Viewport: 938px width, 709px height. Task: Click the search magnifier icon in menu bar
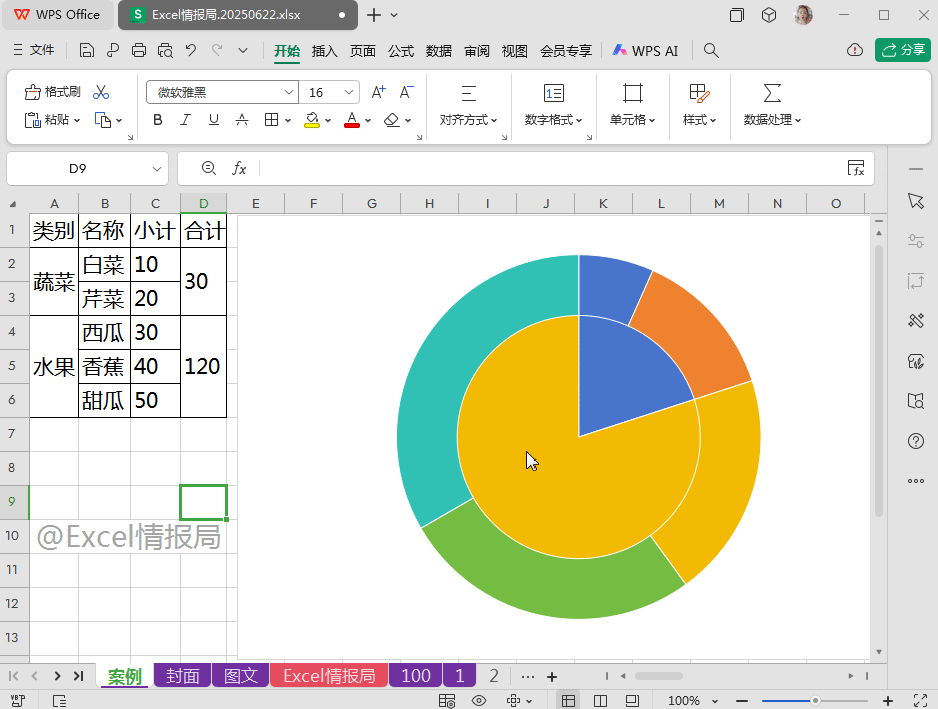(x=711, y=50)
